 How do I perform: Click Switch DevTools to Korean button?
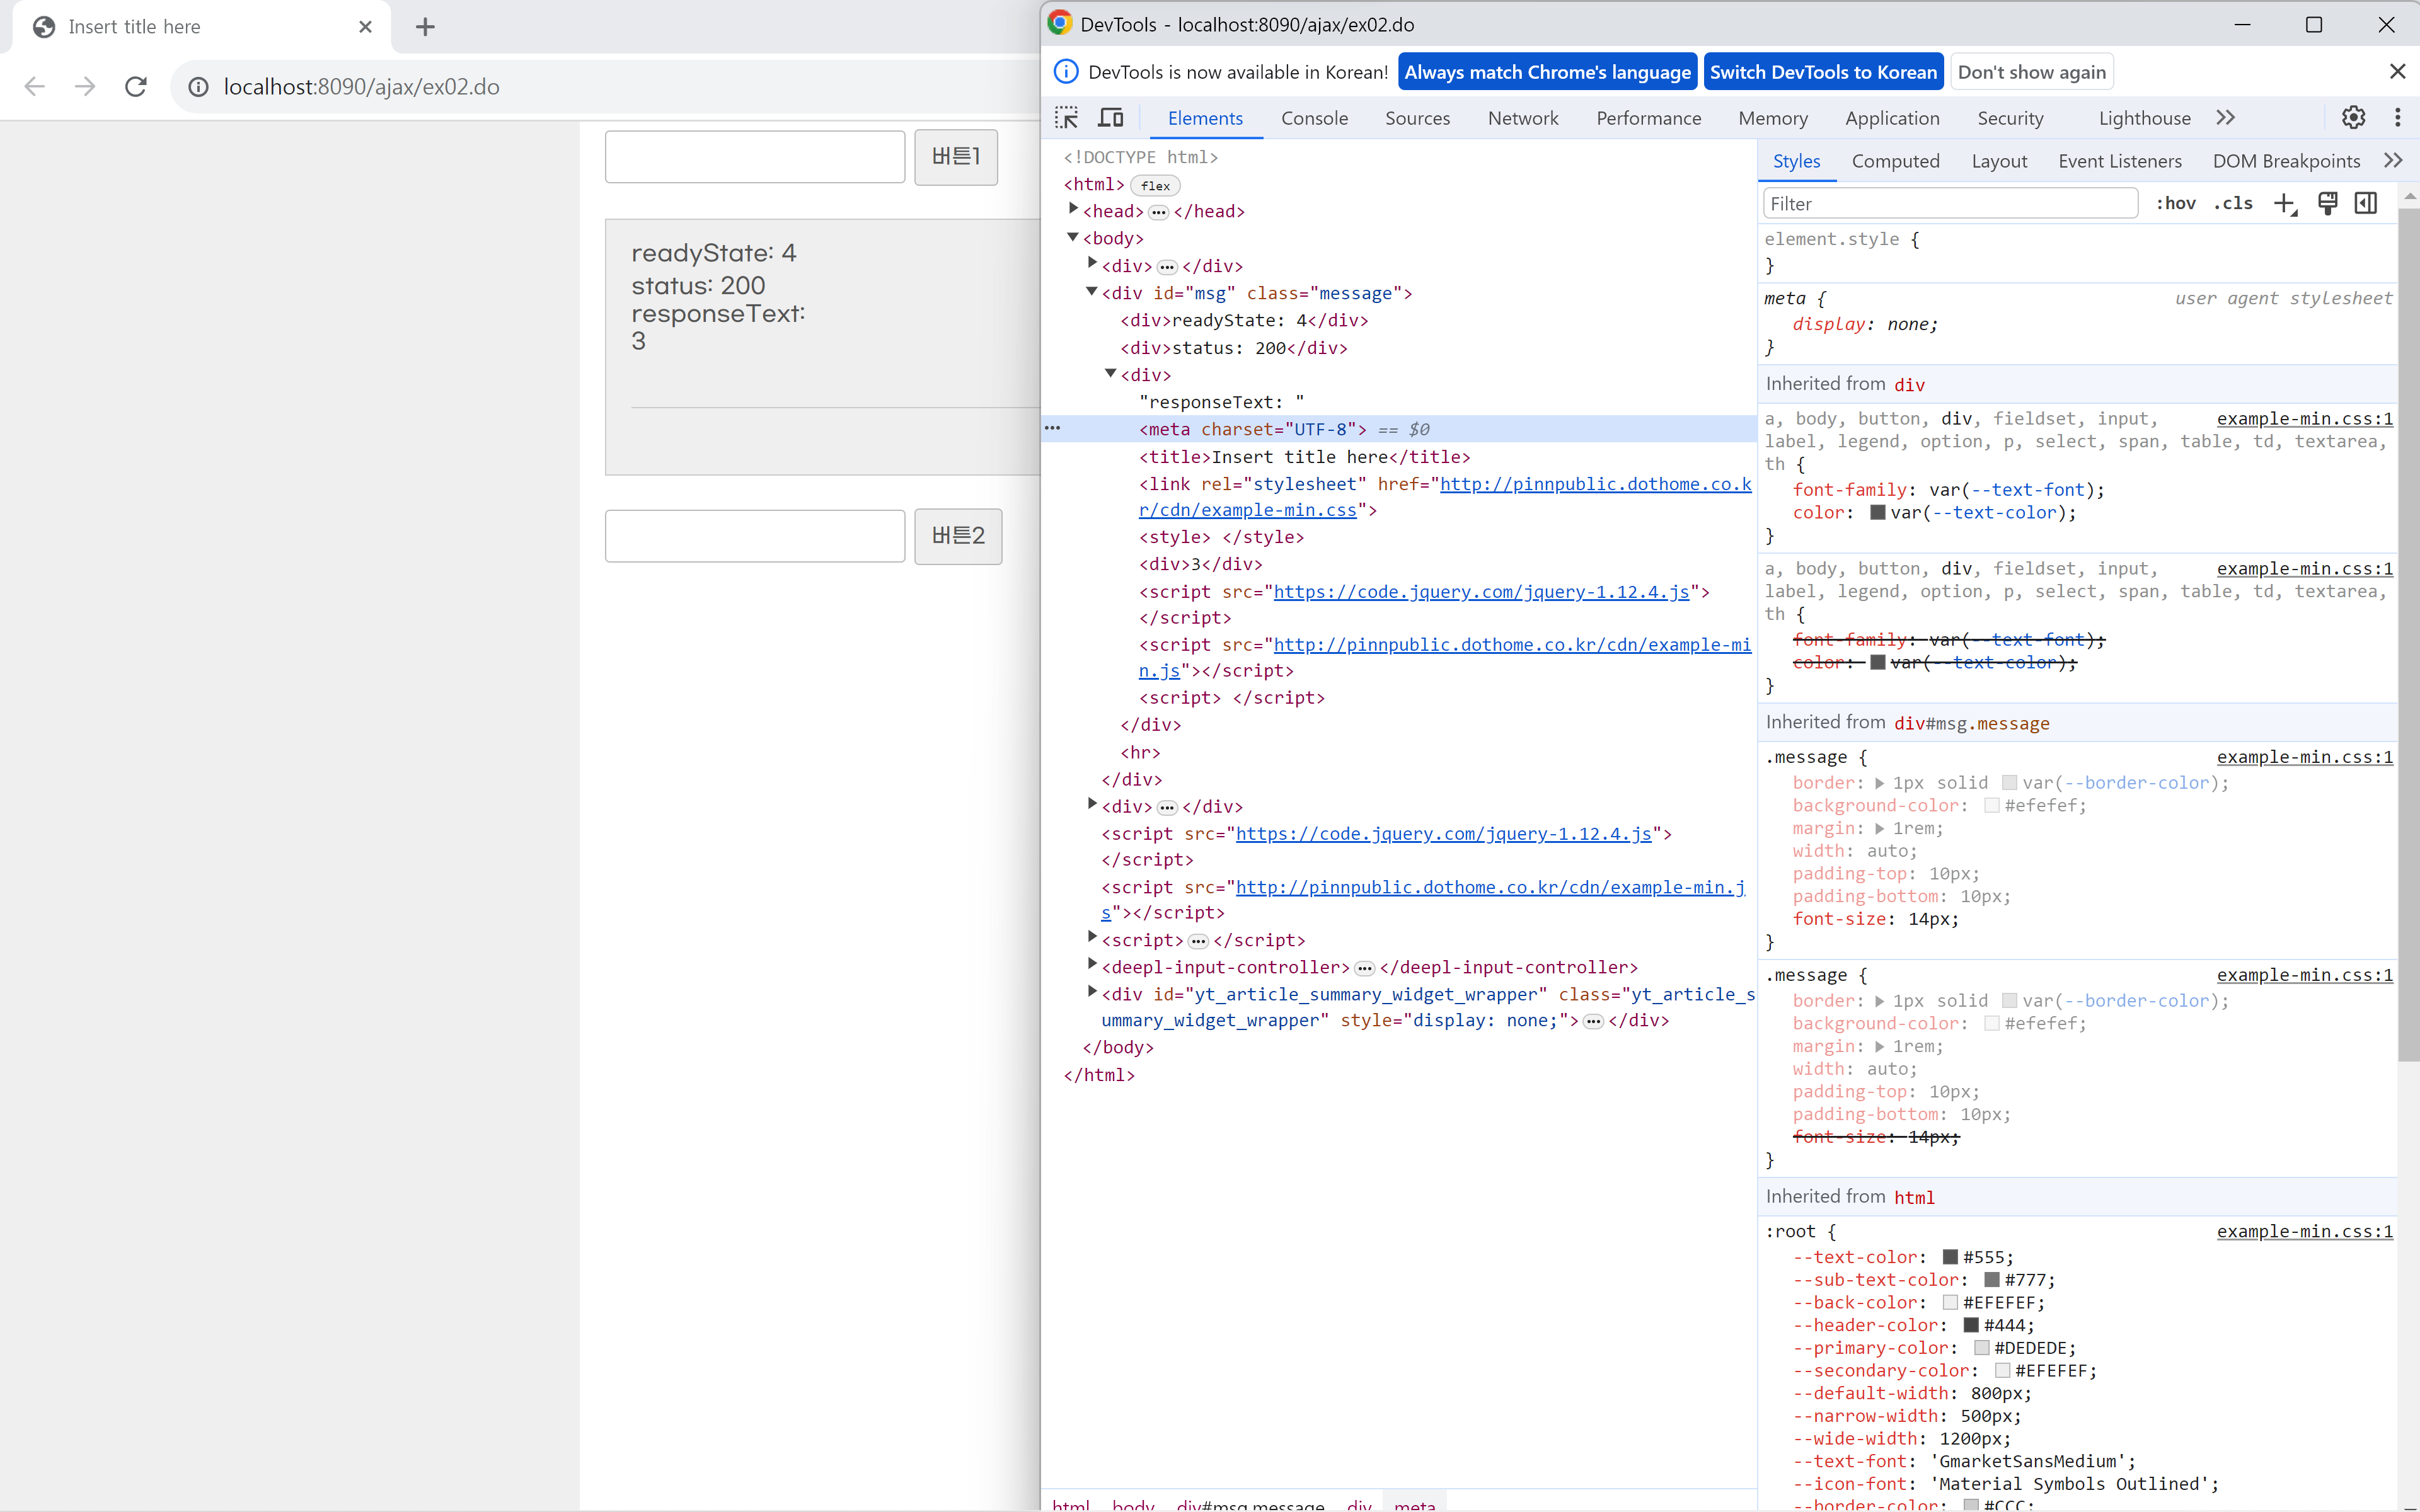coord(1823,72)
